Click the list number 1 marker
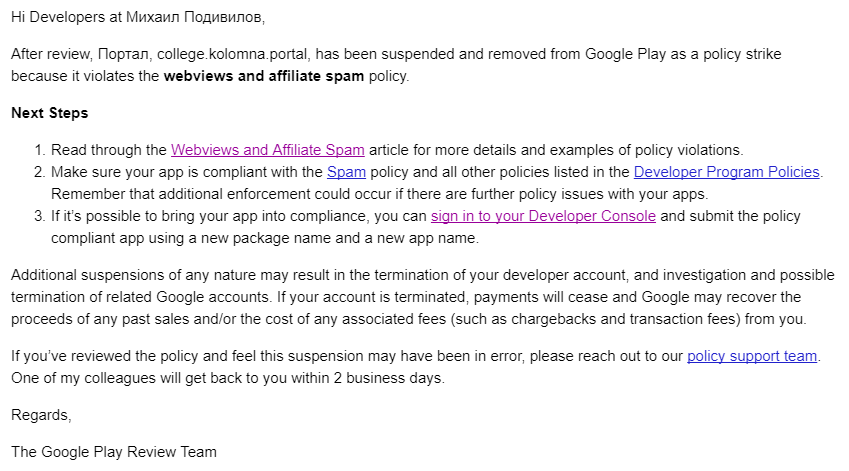 point(39,150)
